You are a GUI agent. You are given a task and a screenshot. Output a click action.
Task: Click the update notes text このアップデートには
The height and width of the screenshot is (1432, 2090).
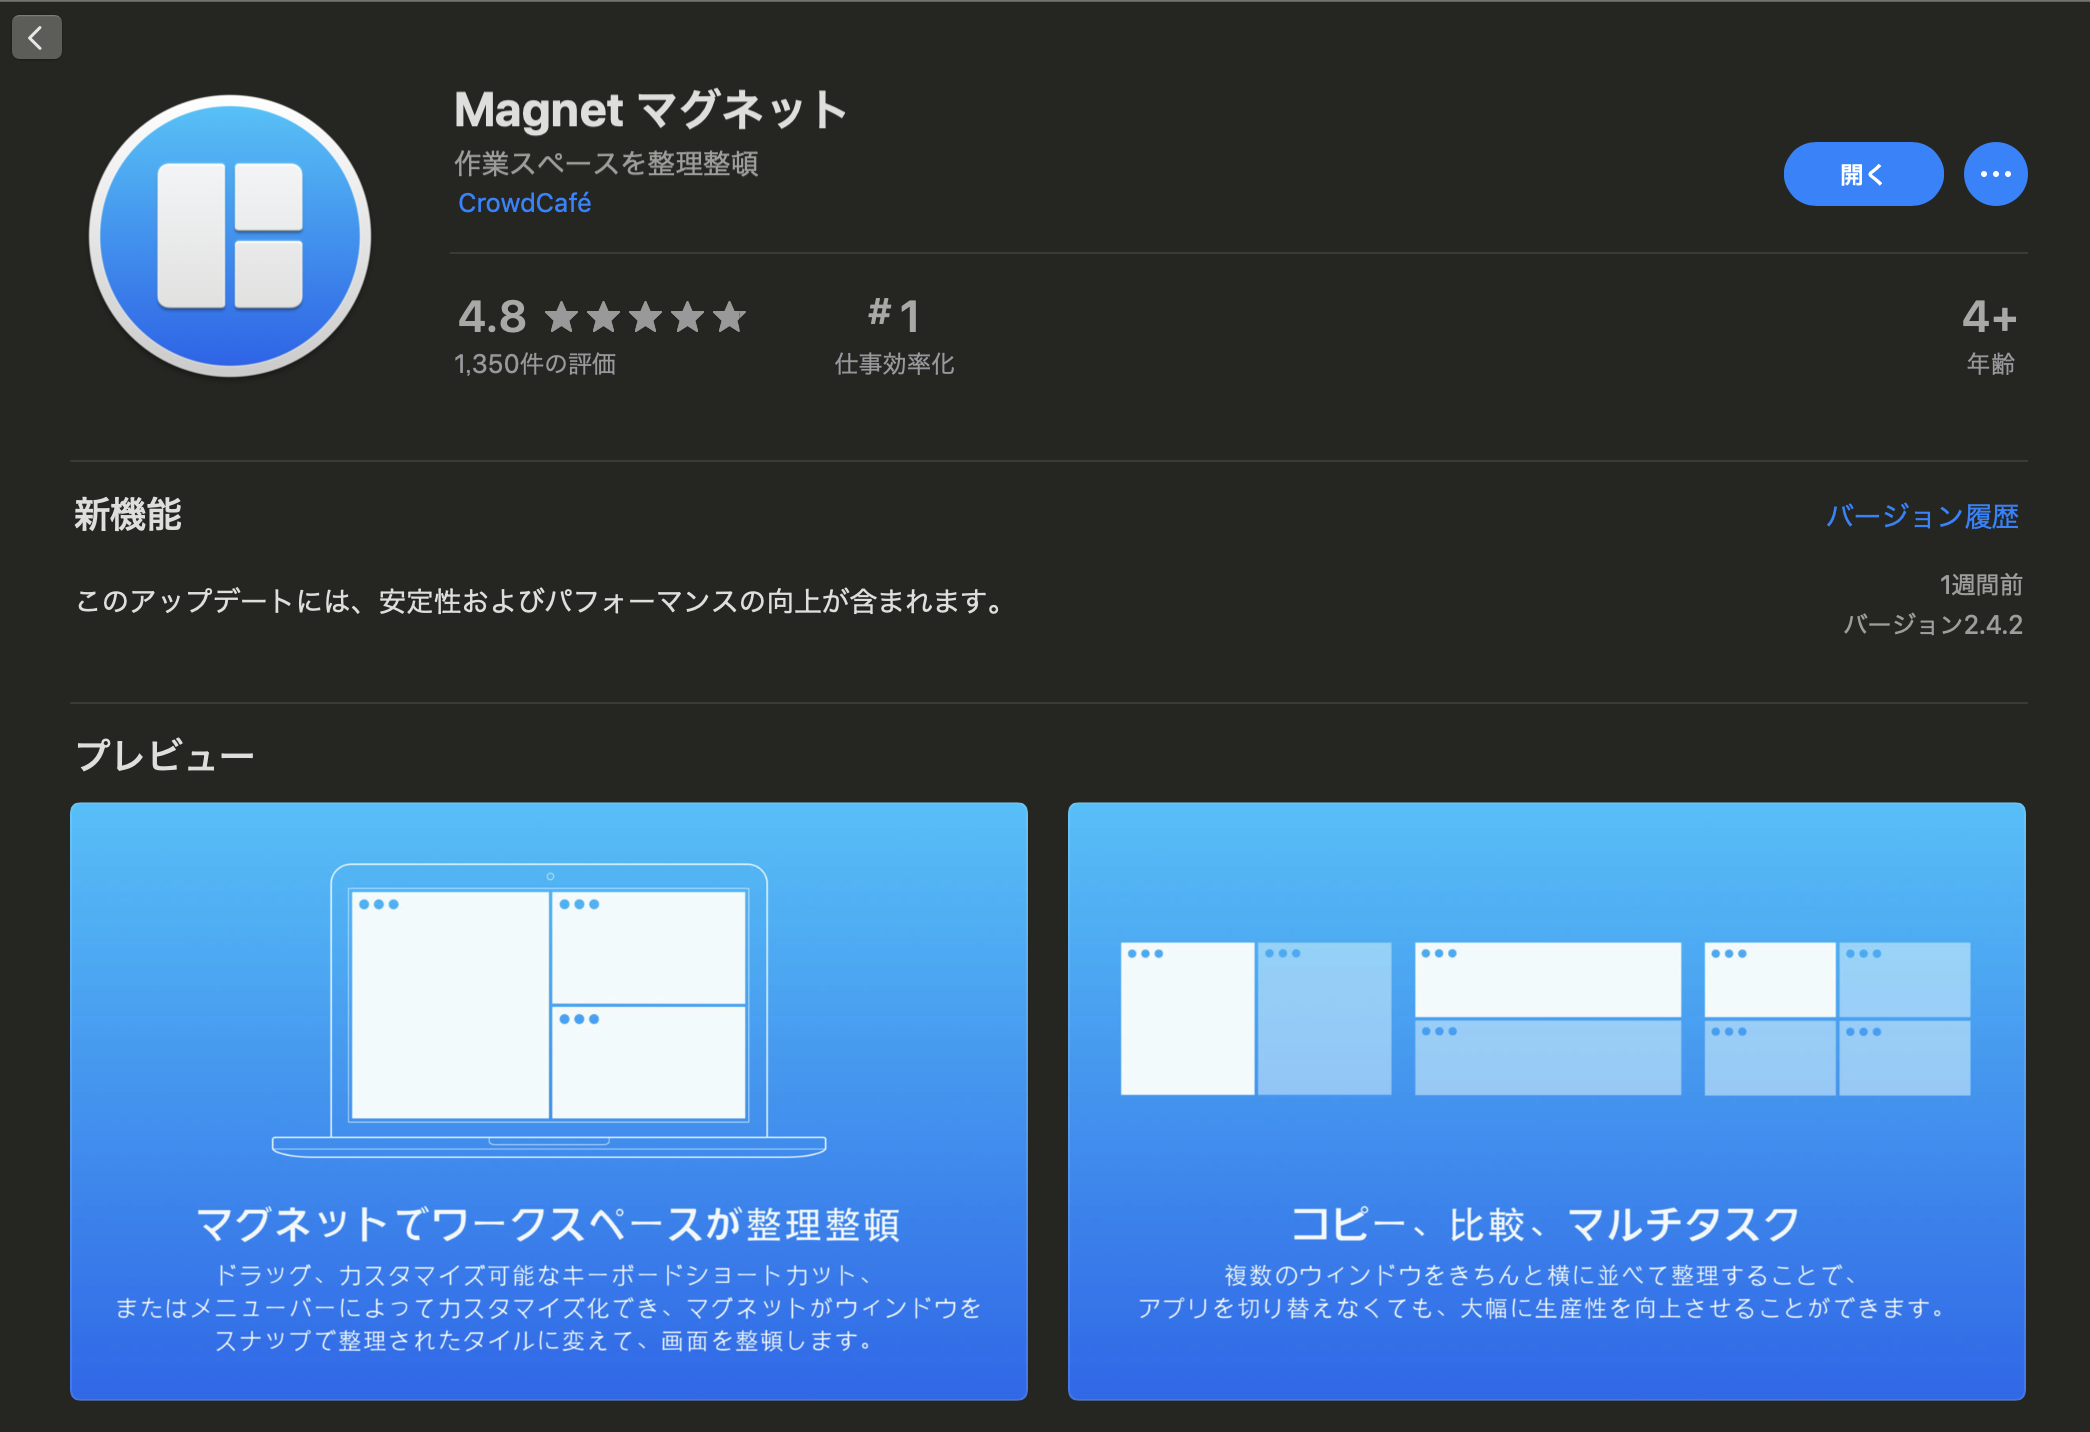click(541, 601)
